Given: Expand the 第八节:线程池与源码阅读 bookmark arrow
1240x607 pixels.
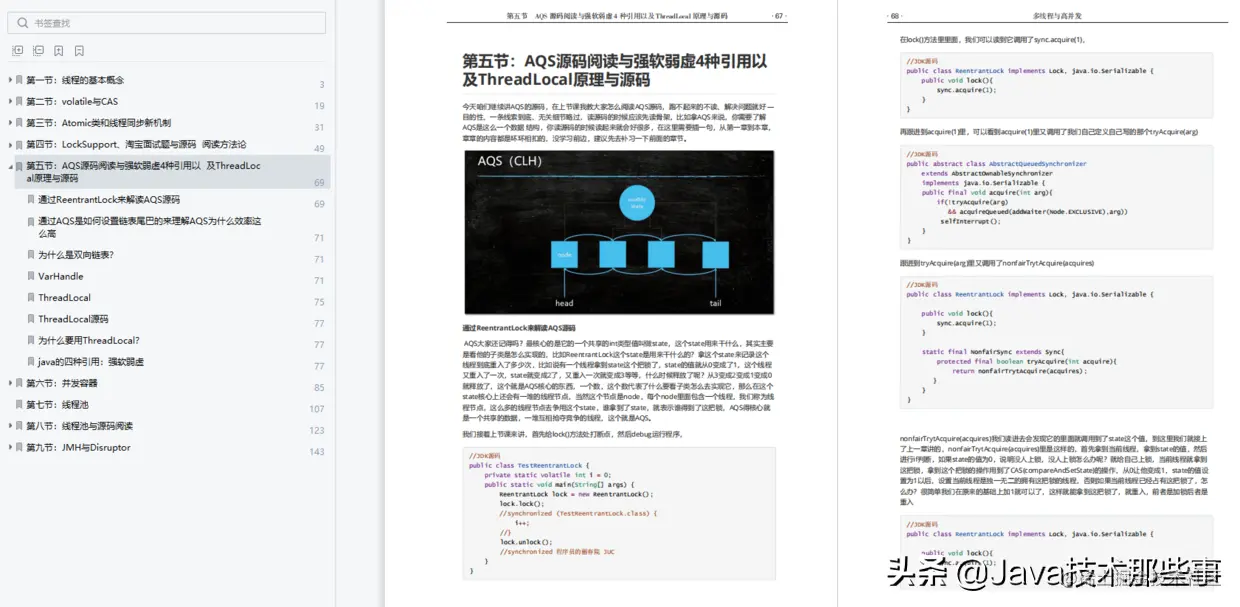Looking at the screenshot, I should point(9,426).
